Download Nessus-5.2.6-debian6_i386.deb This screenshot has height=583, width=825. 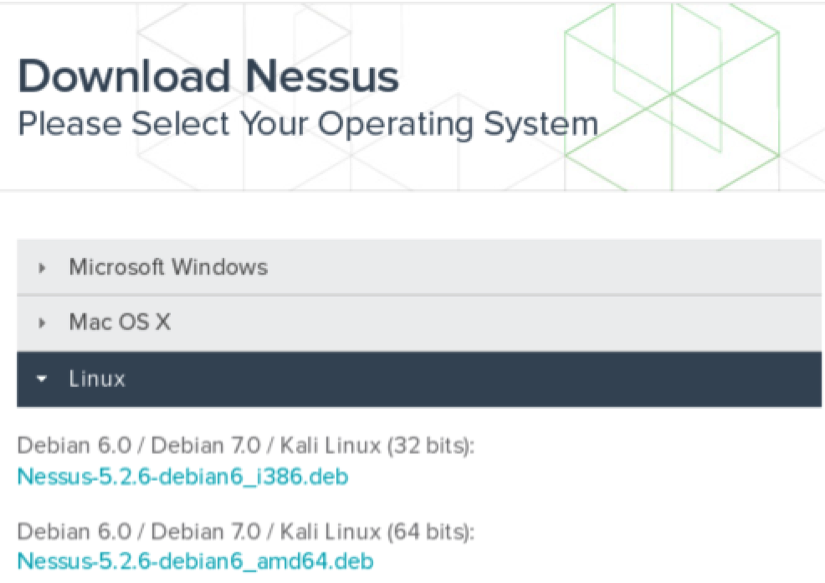click(183, 476)
